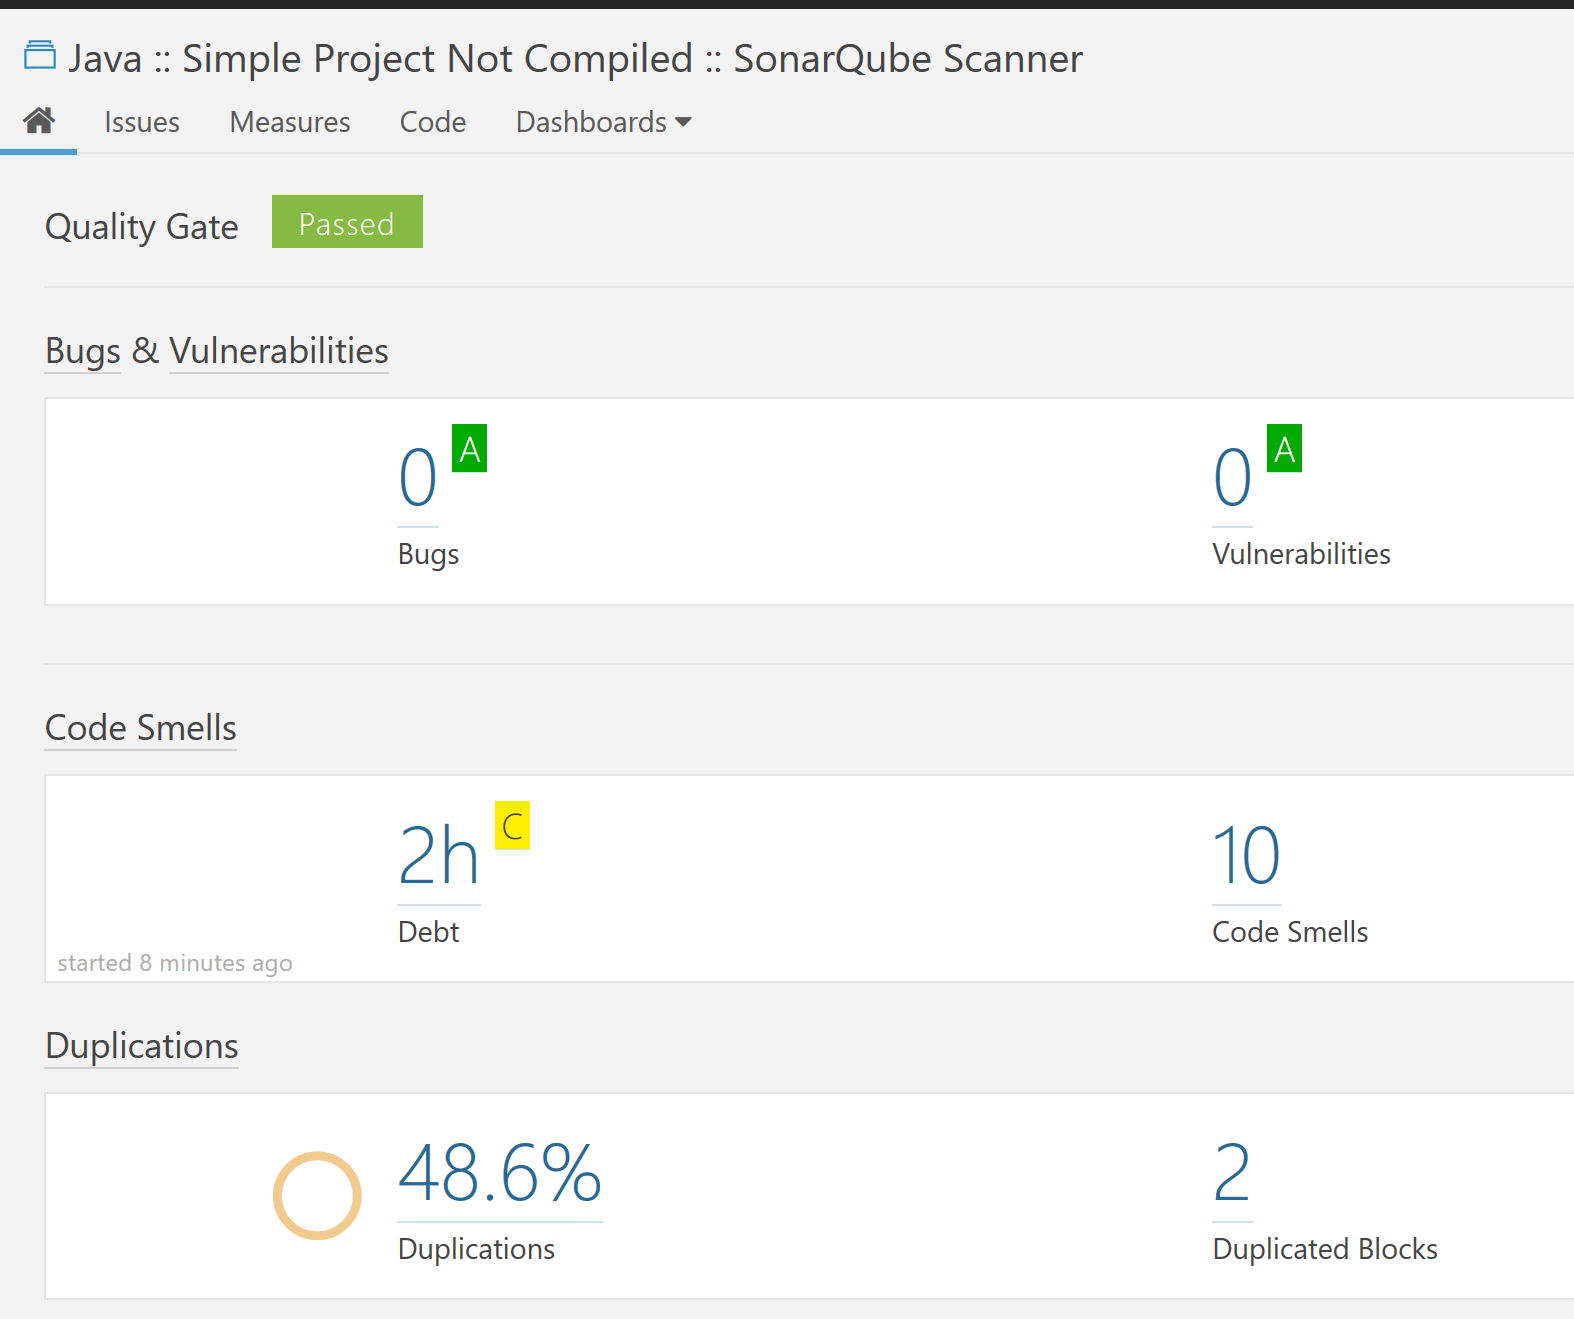Expand the Dashboards dropdown menu

604,122
